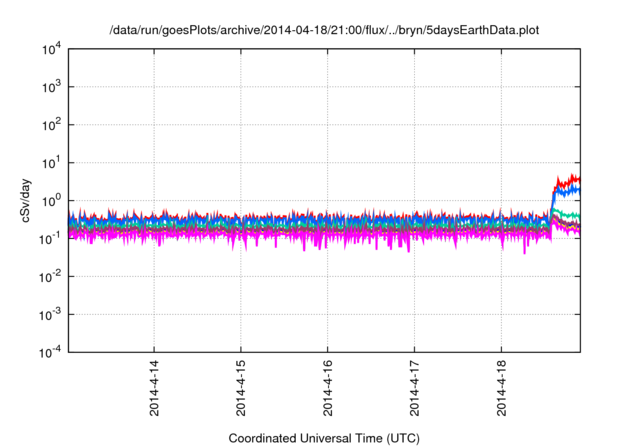Screen dimensions: 640x448
Task: Click the 2014-4-17 date tick label
Action: click(415, 388)
